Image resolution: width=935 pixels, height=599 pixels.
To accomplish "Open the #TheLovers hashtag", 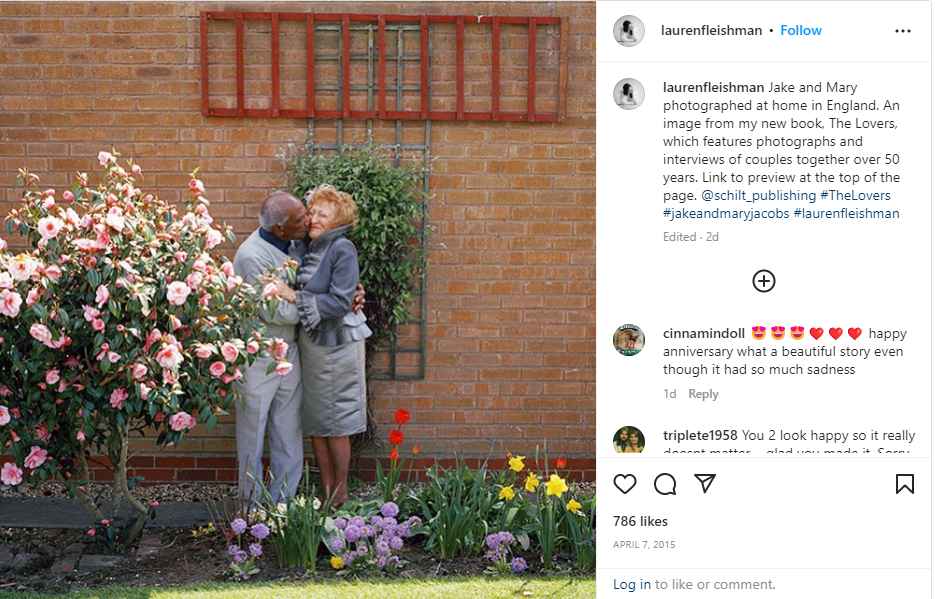I will point(855,195).
